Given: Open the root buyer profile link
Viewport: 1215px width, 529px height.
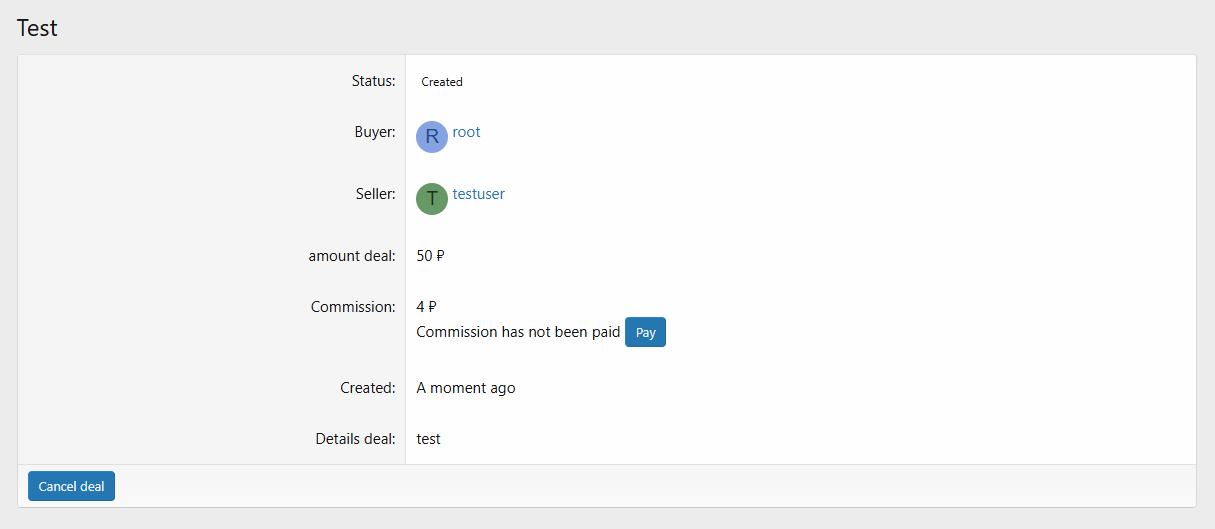Looking at the screenshot, I should tap(466, 132).
